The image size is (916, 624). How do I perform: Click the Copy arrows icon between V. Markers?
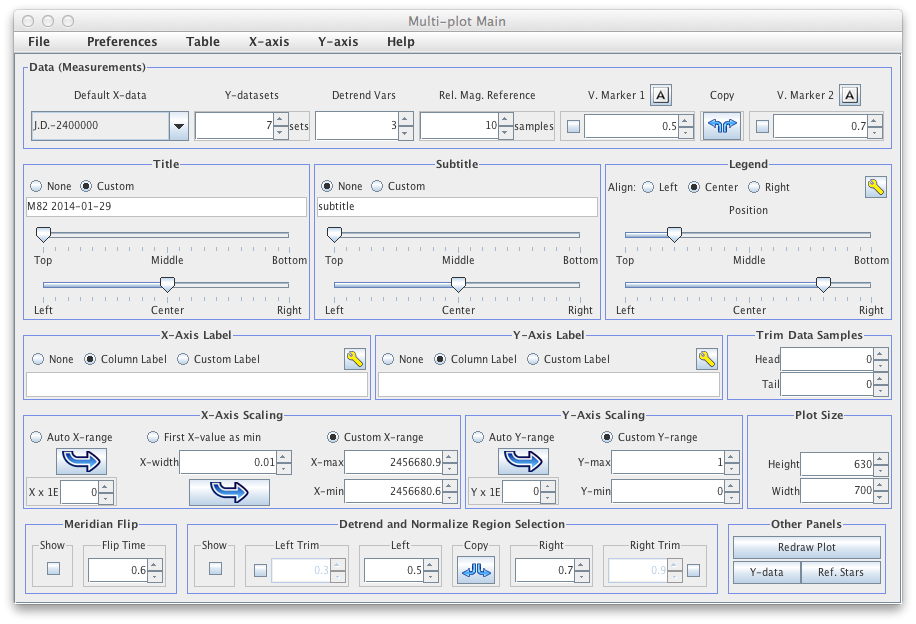tap(722, 126)
